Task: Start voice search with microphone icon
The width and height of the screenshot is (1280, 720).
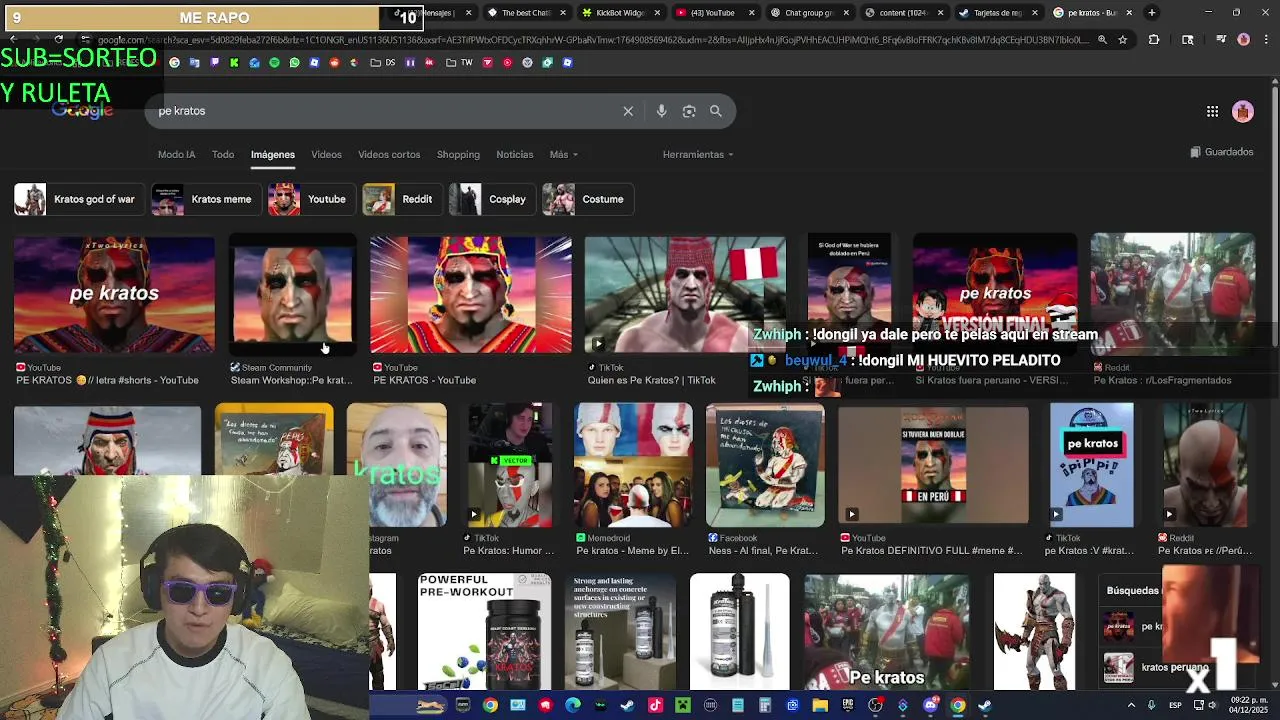Action: click(661, 111)
